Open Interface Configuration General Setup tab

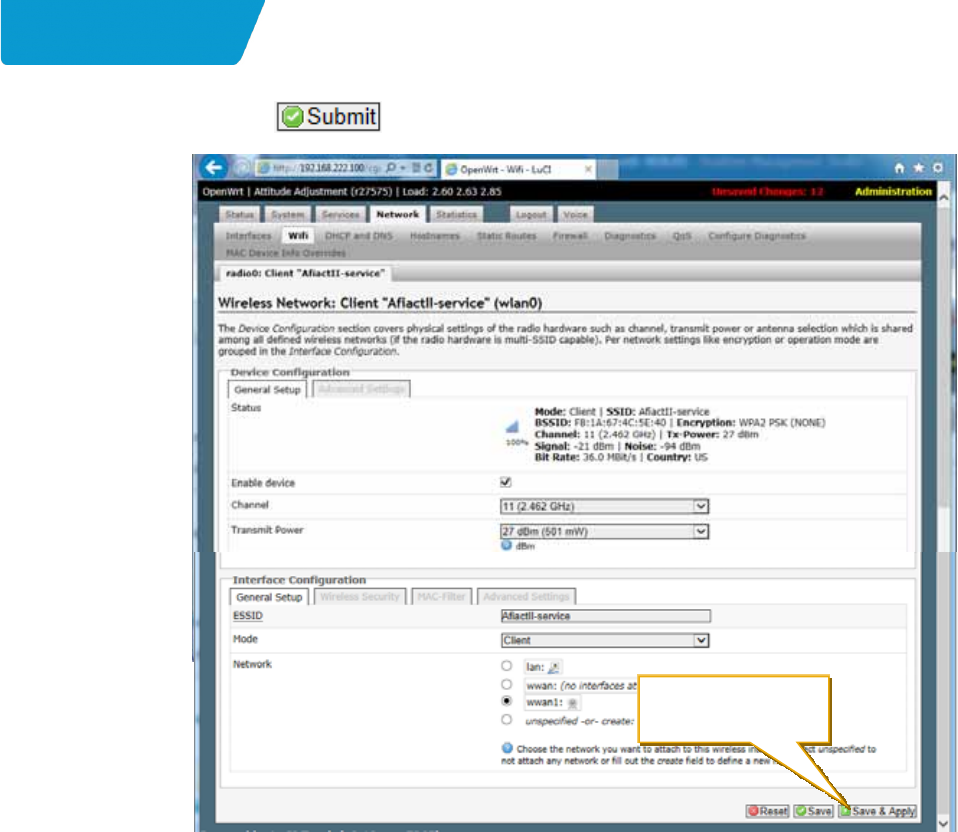[x=269, y=597]
